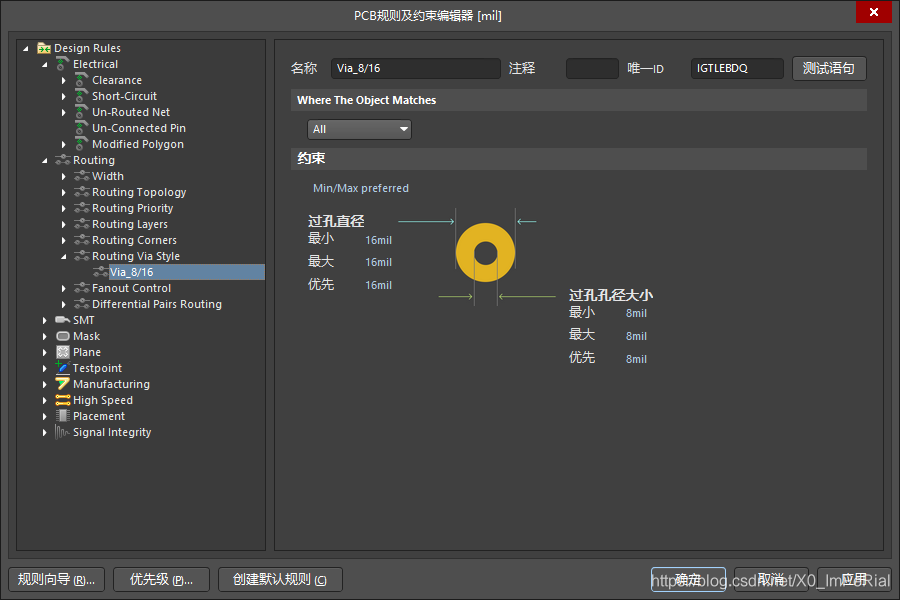Image resolution: width=900 pixels, height=600 pixels.
Task: Select the Placement tree item
Action: [99, 416]
